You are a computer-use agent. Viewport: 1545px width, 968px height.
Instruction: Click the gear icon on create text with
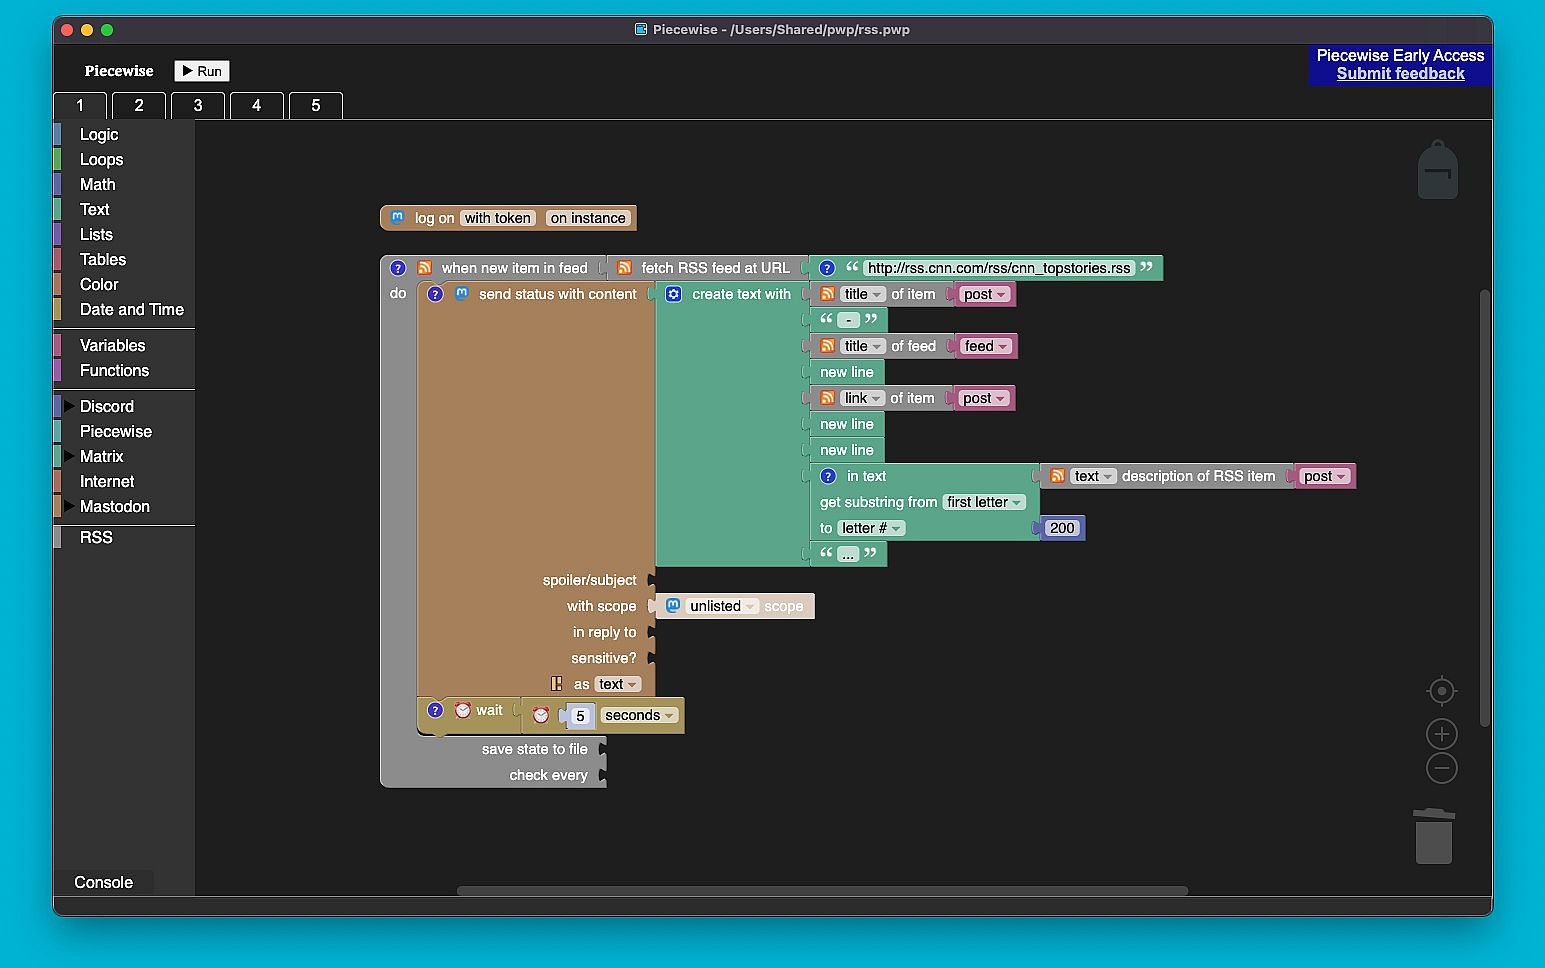tap(674, 294)
